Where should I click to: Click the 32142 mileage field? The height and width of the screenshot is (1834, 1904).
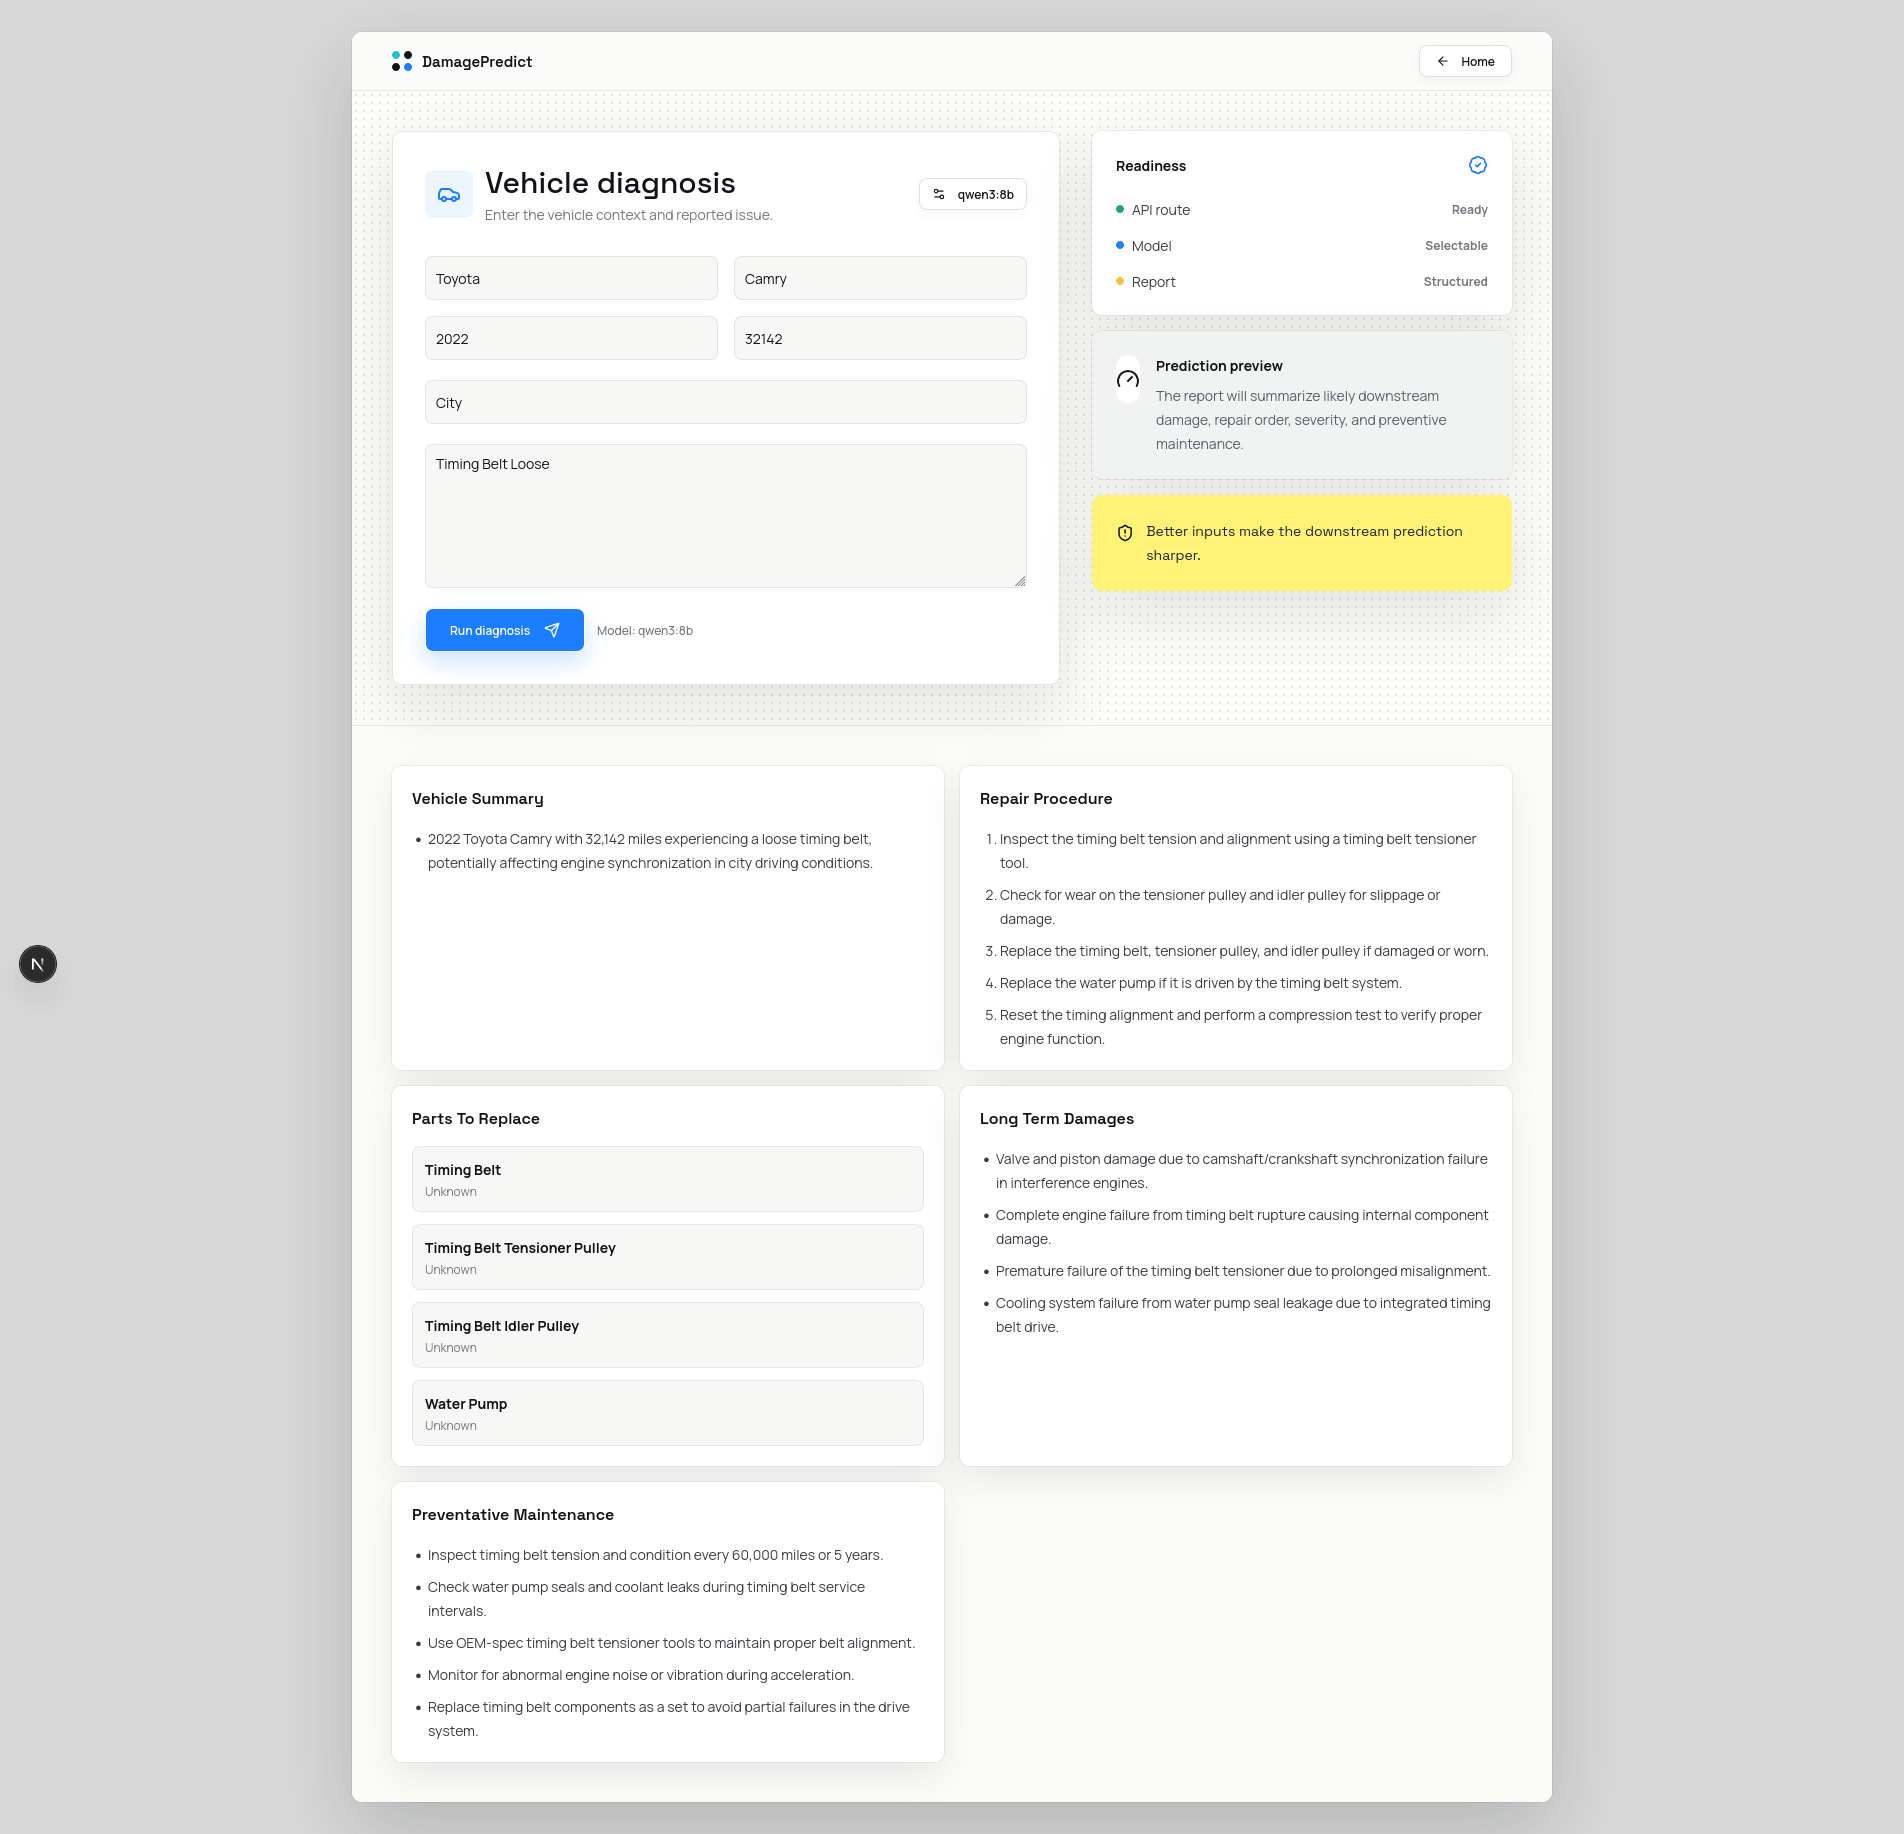point(880,338)
